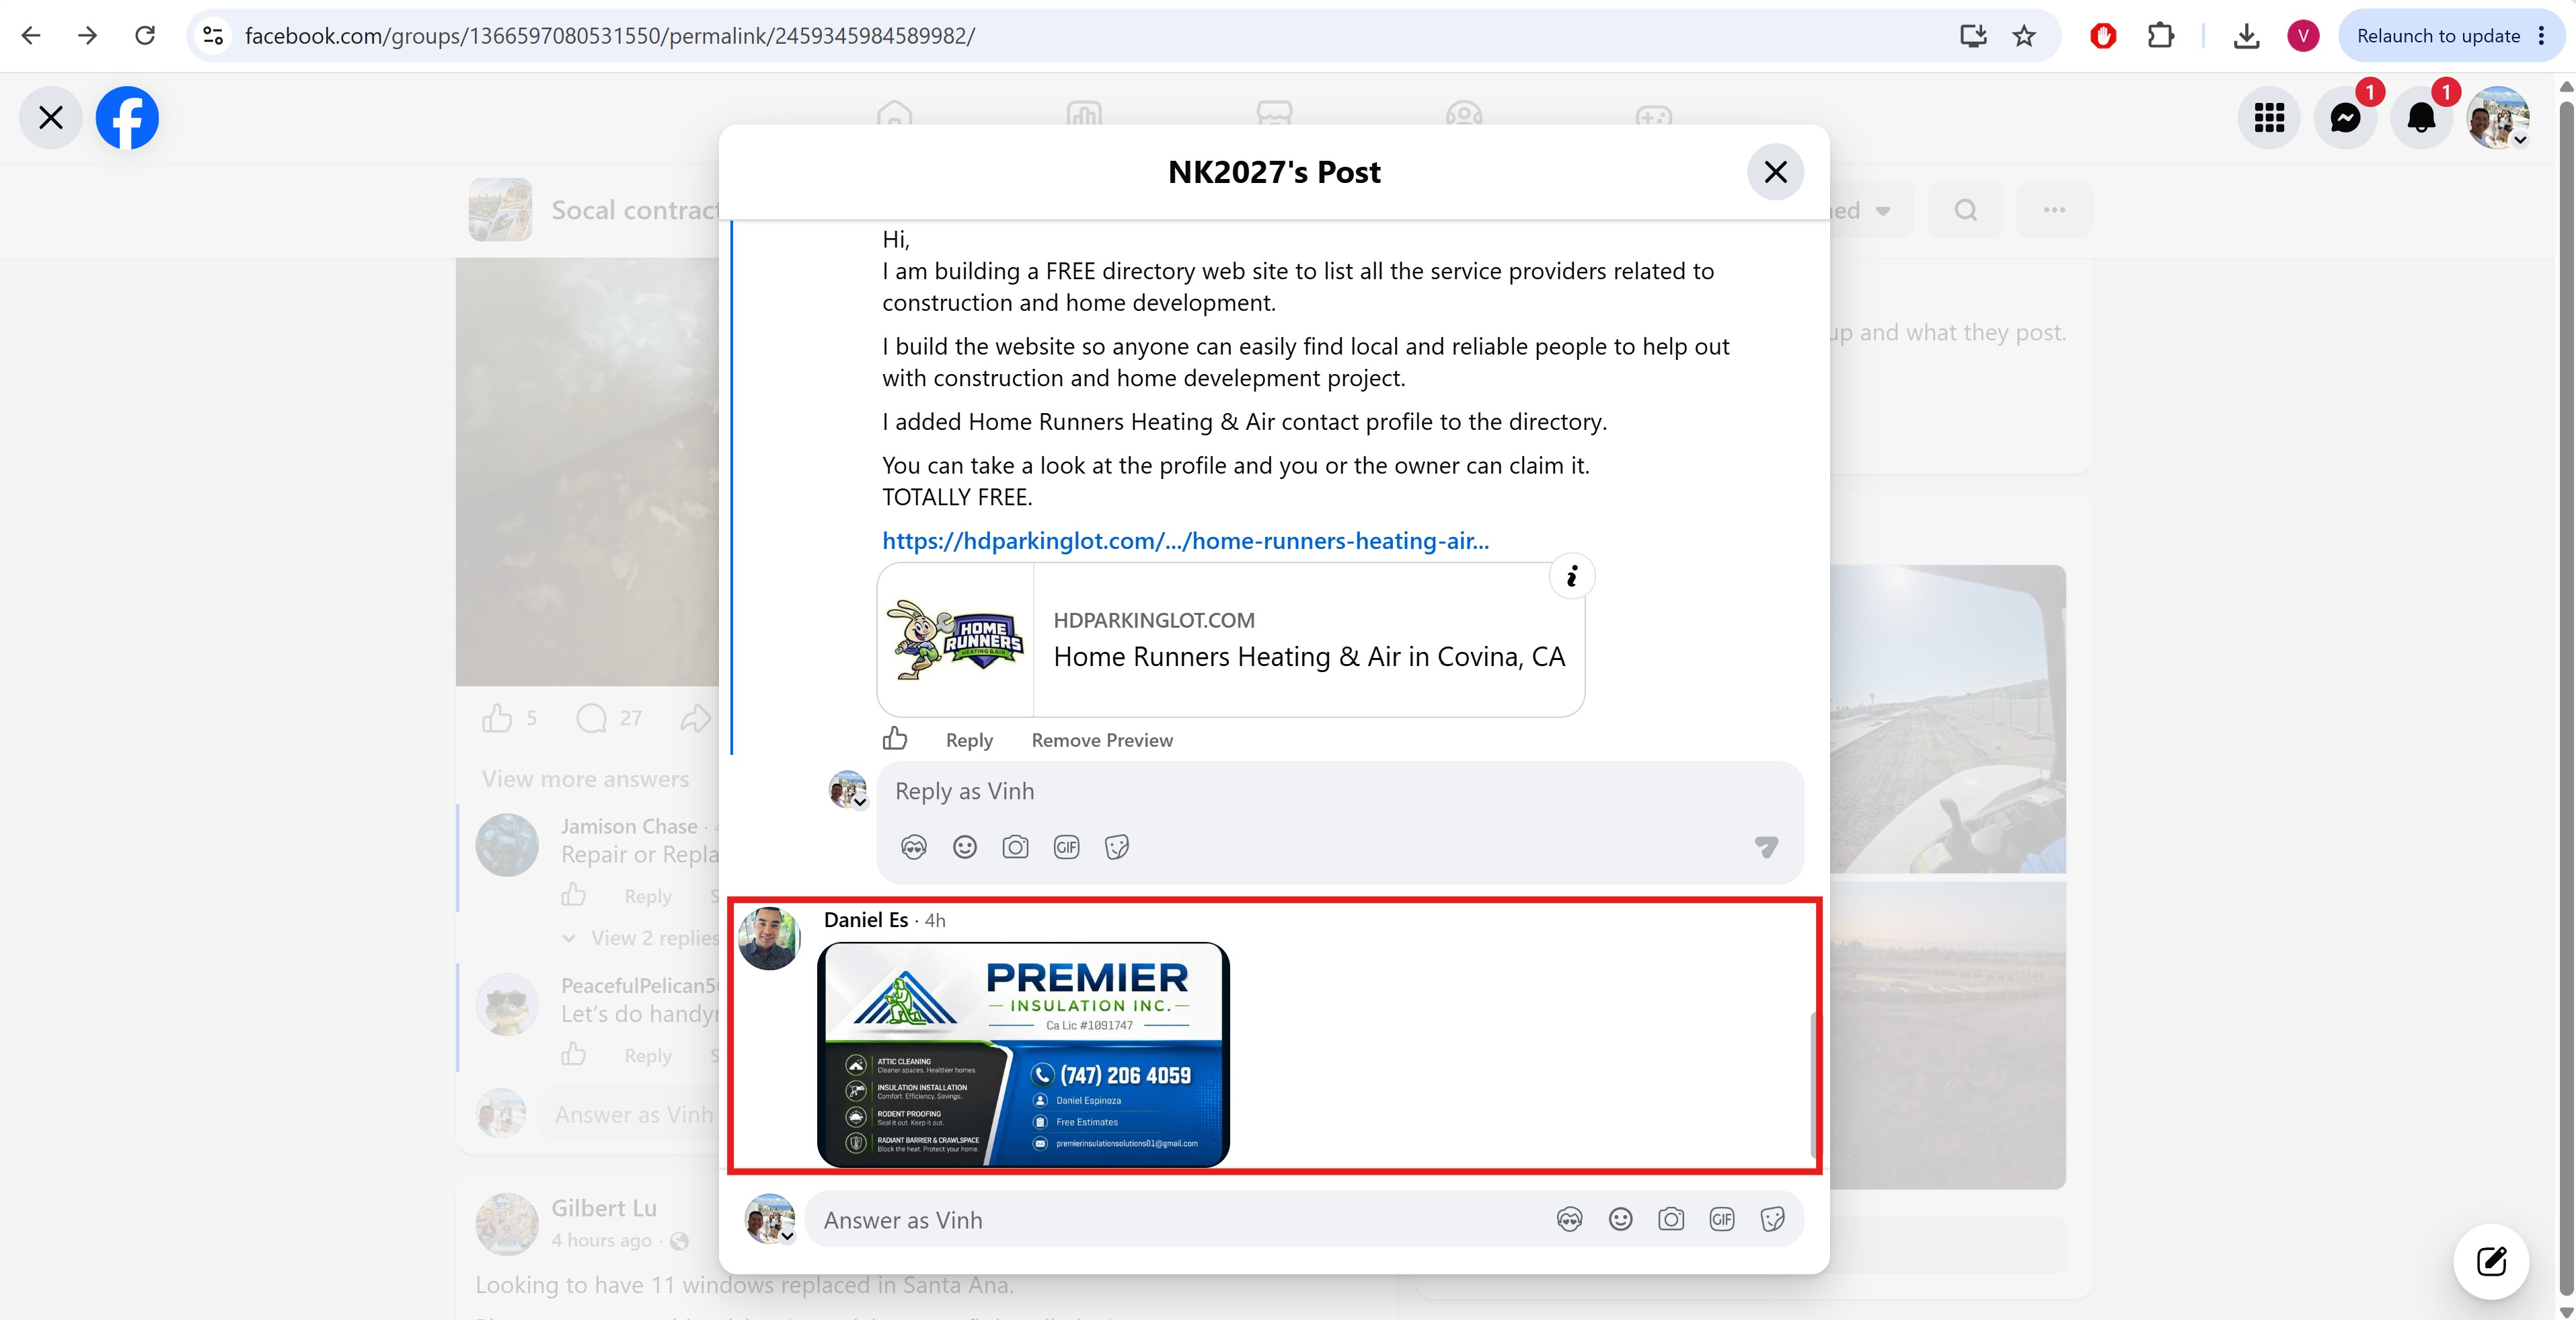
Task: Show link info via the i icon
Action: point(1572,577)
